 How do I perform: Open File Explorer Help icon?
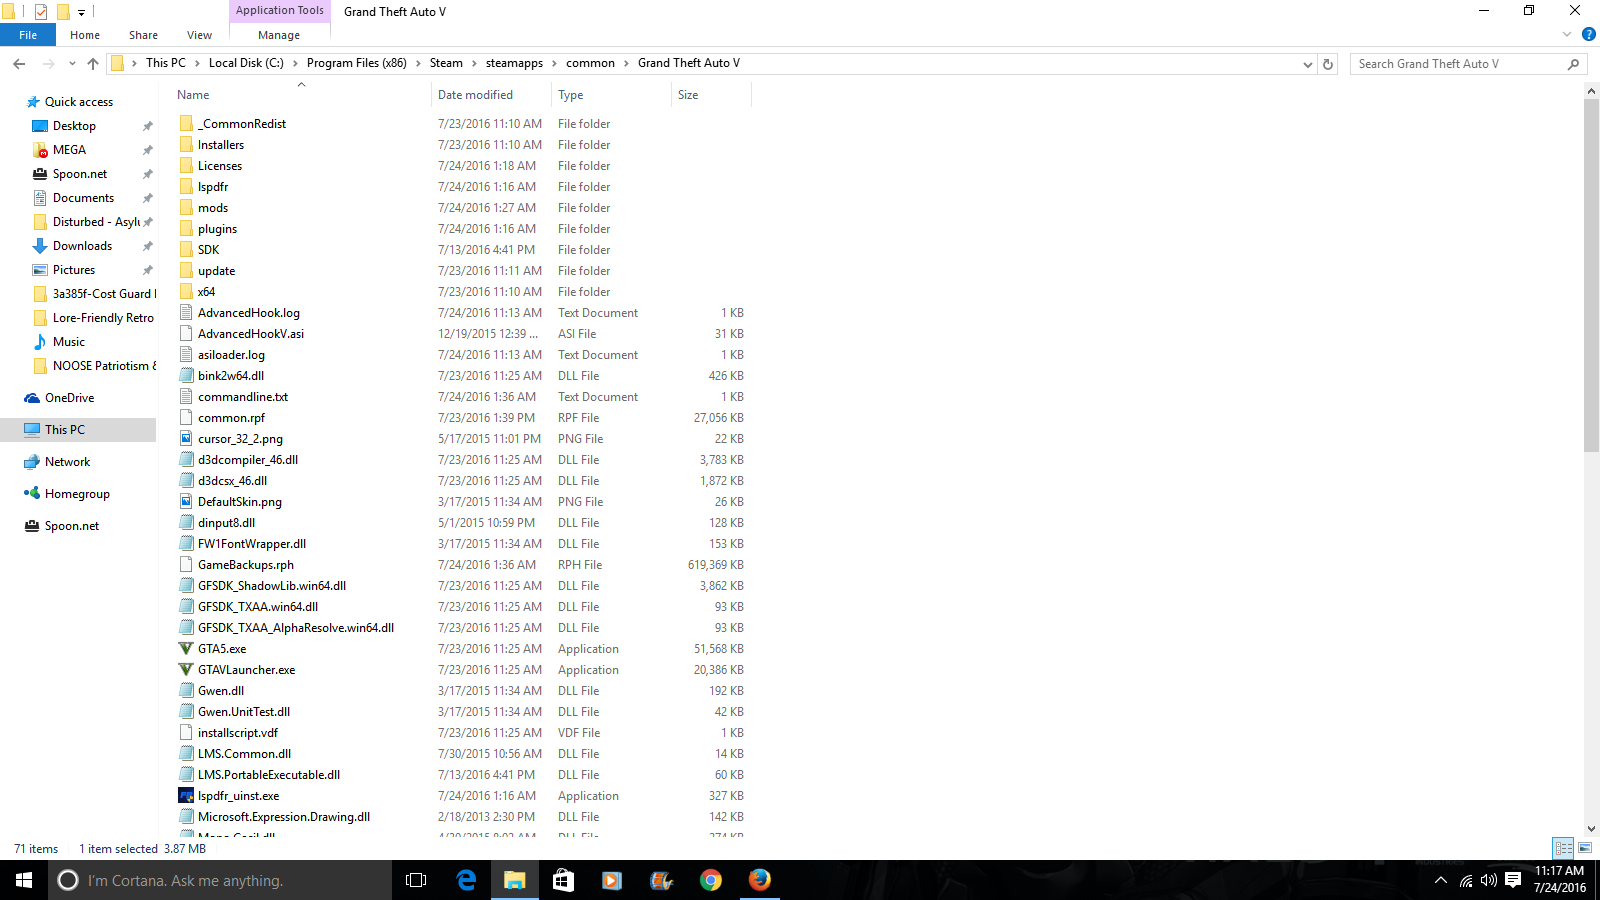point(1588,35)
